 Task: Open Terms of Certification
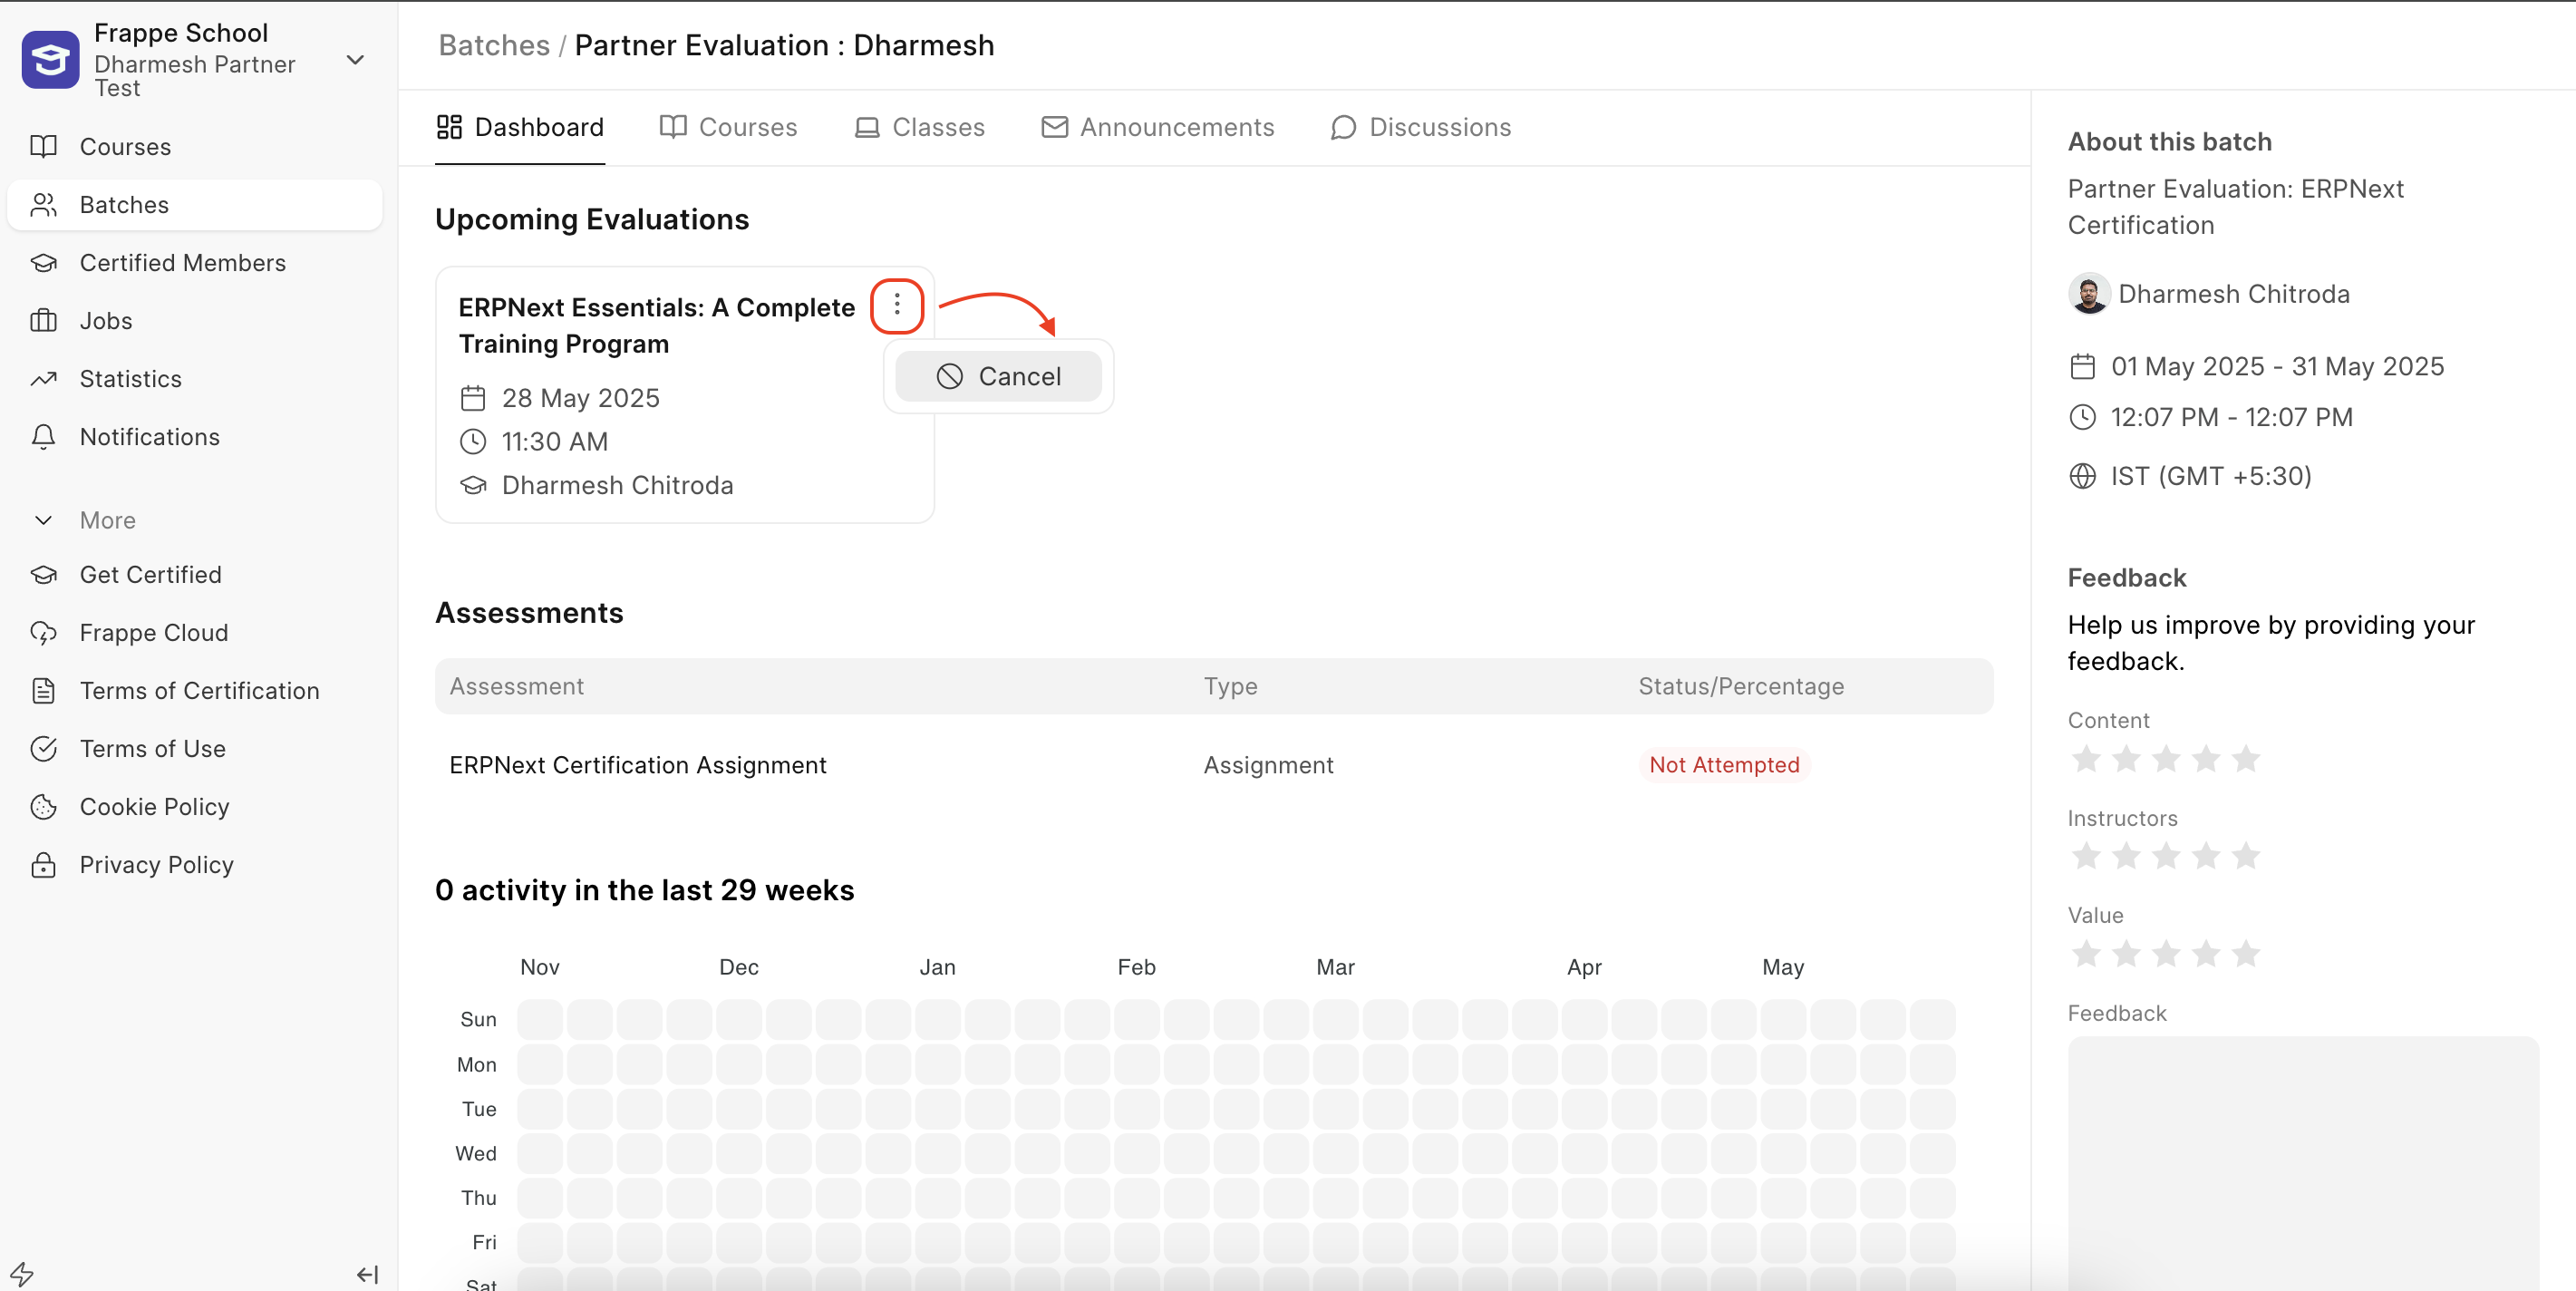[x=195, y=691]
